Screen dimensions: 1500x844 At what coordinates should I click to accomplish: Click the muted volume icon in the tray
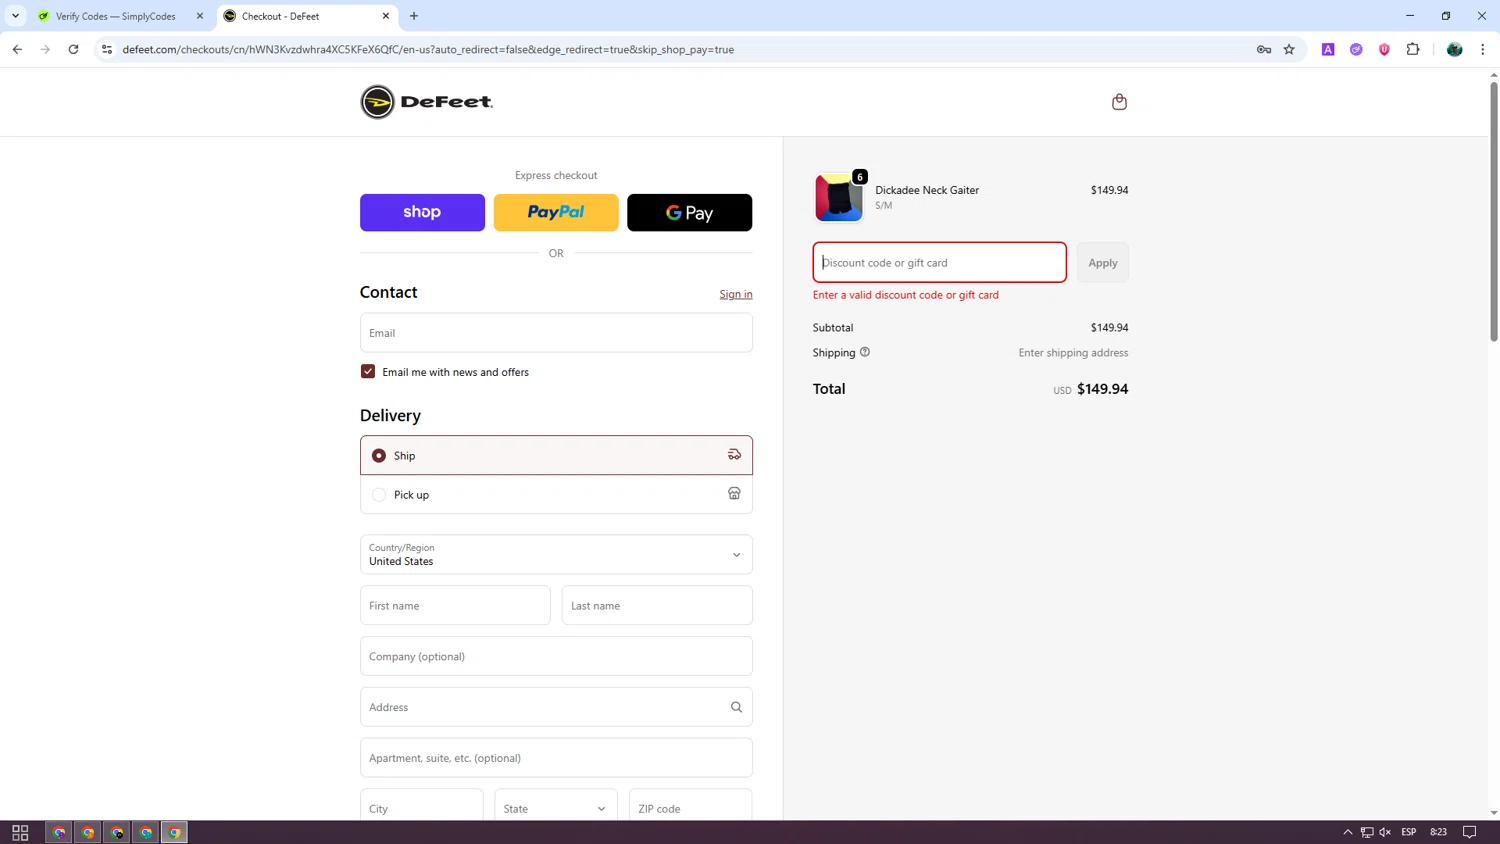(x=1385, y=832)
